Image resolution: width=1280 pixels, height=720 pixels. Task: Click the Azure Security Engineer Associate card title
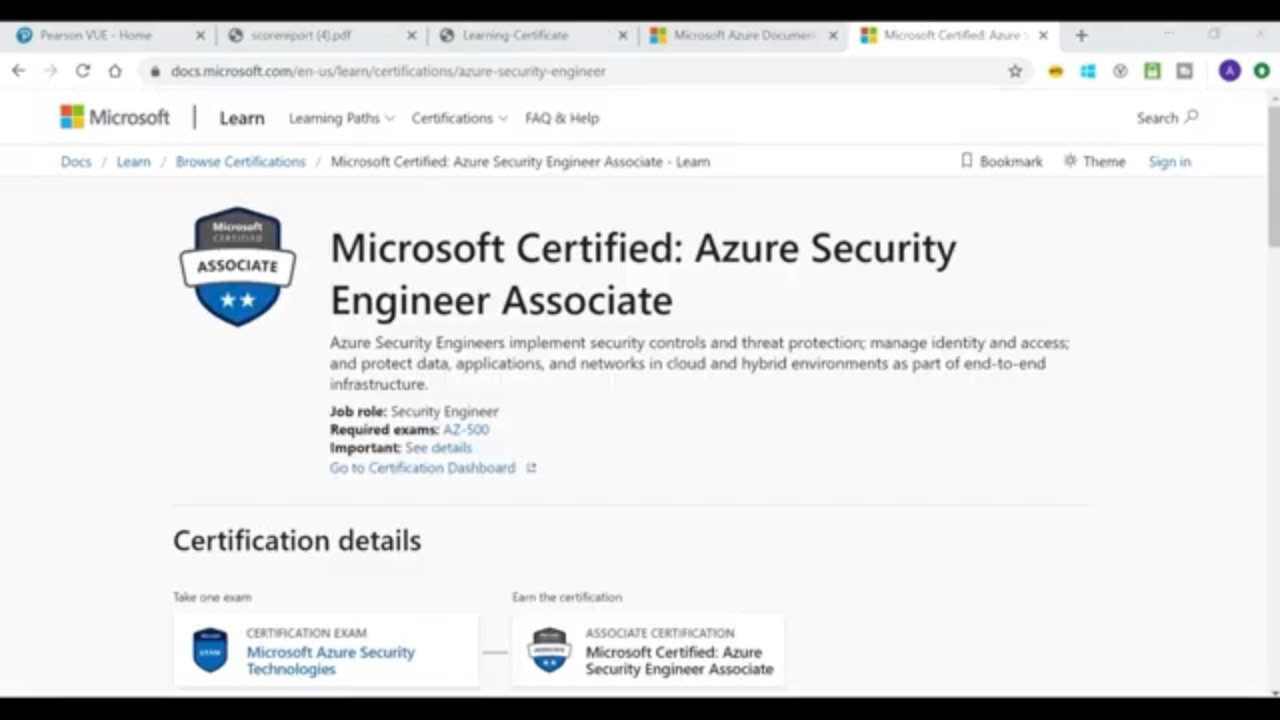(x=679, y=660)
